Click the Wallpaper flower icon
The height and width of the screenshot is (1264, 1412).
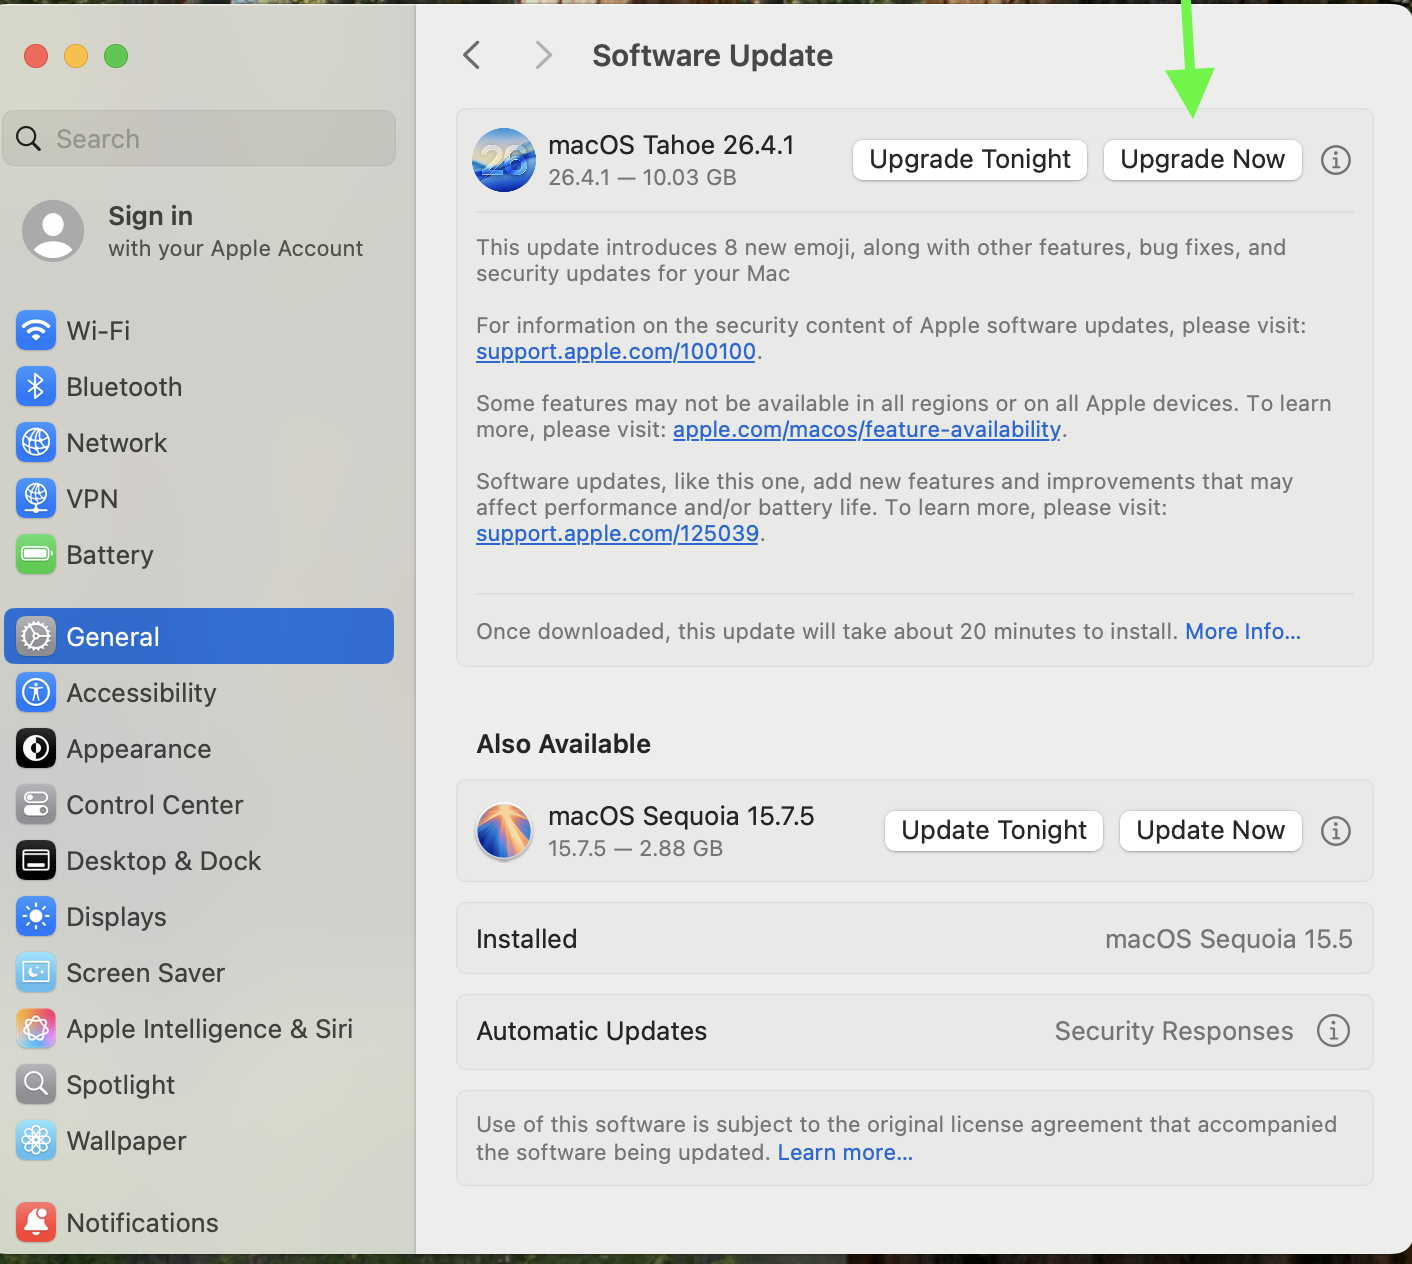click(x=36, y=1140)
